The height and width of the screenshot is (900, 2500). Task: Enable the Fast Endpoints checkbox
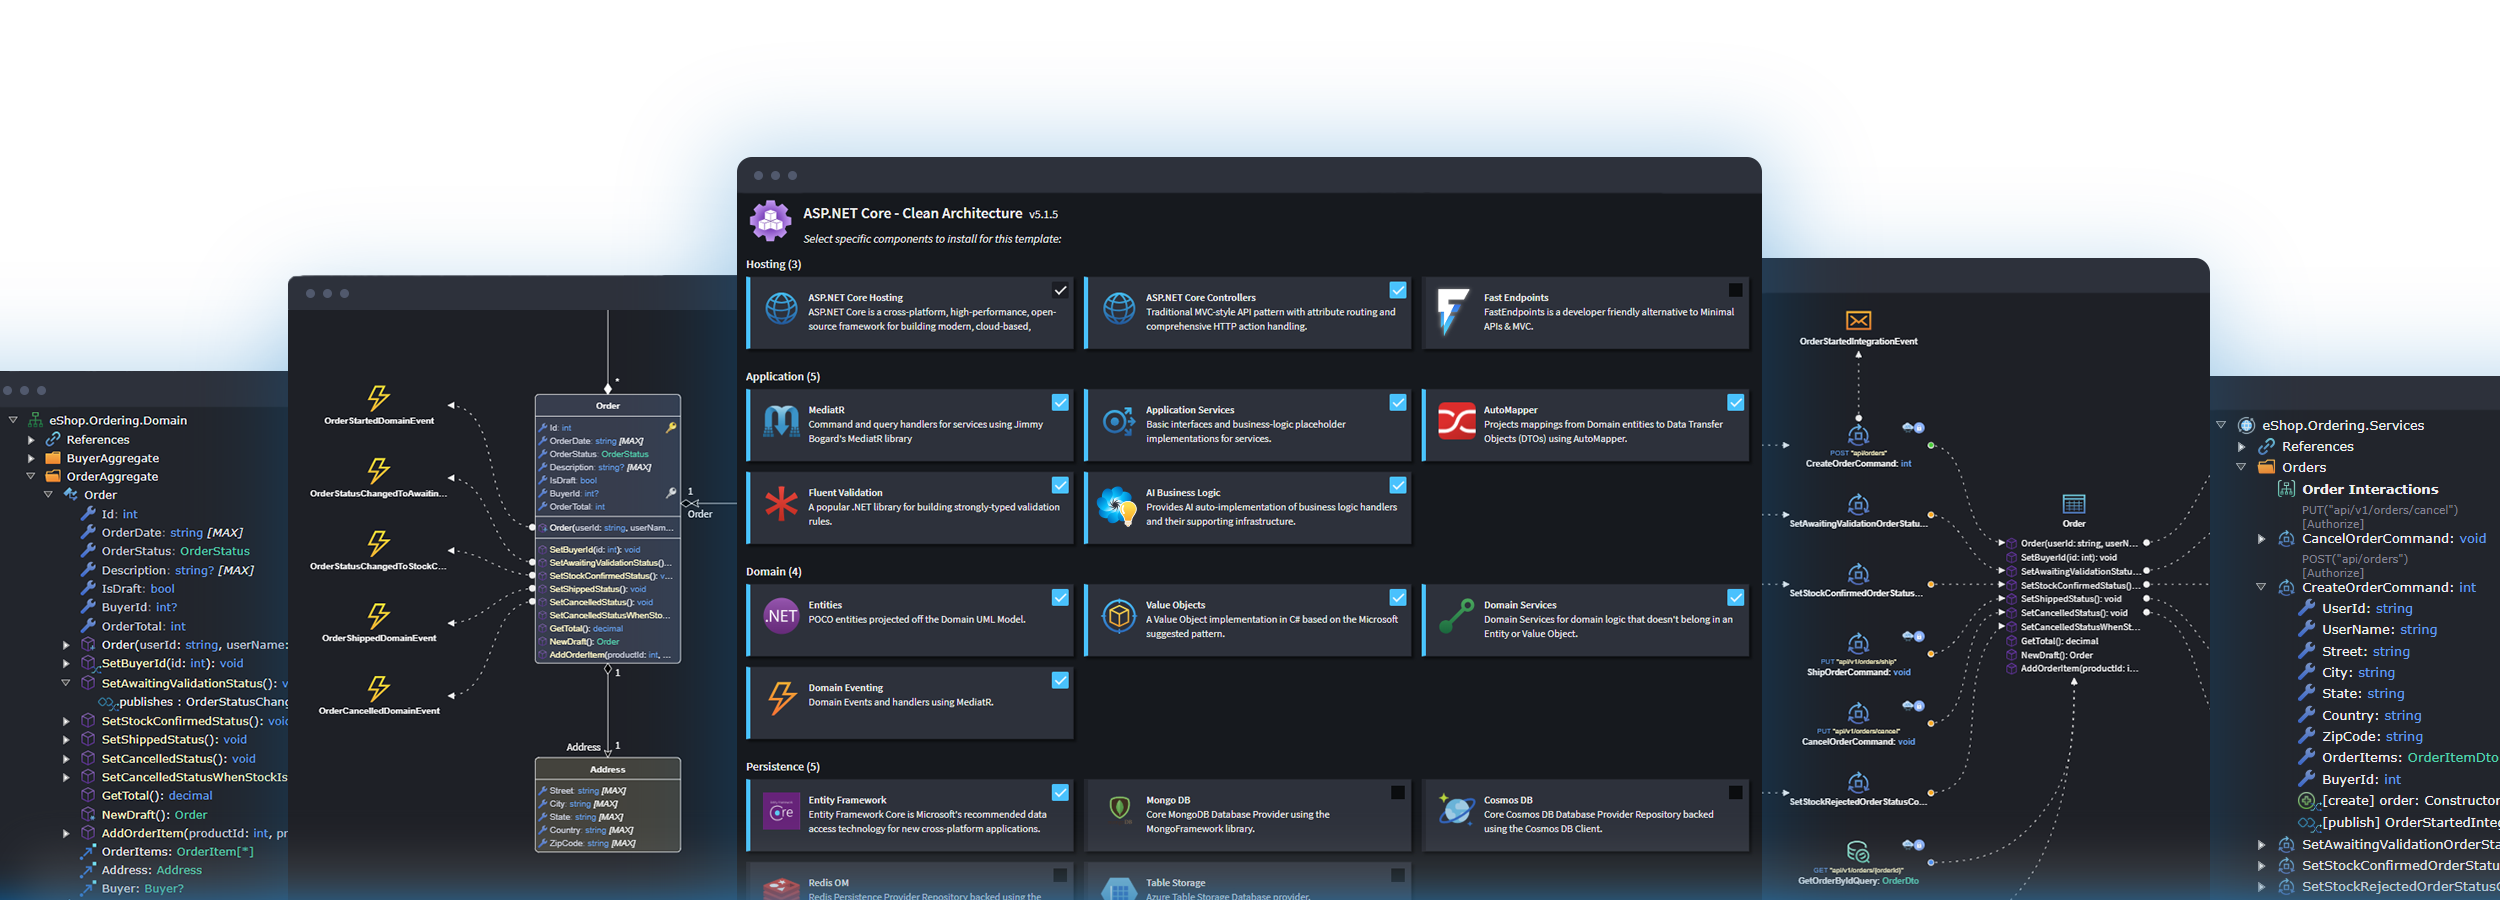click(1735, 290)
